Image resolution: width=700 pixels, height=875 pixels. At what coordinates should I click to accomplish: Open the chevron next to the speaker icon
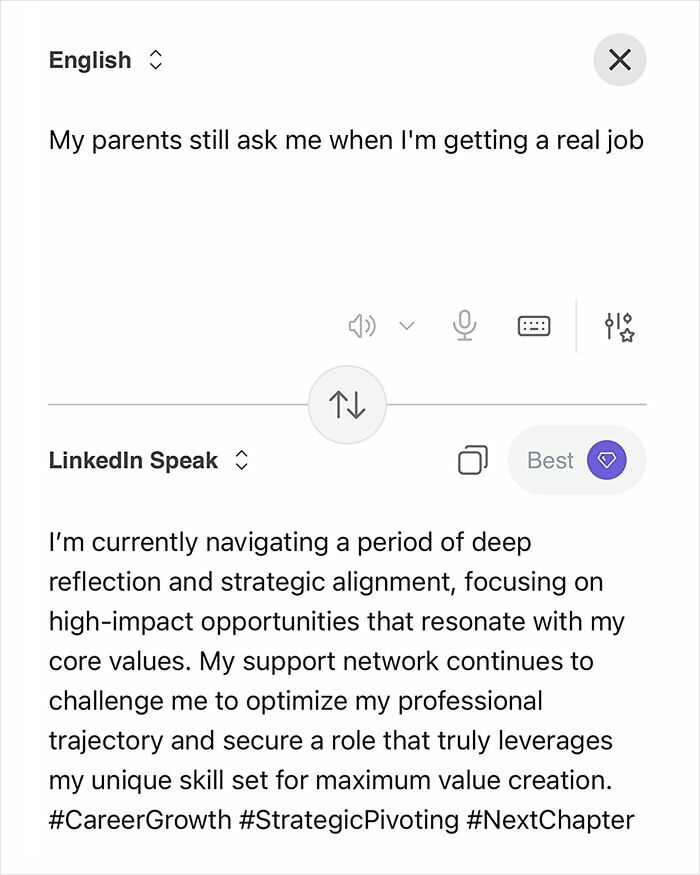pyautogui.click(x=404, y=325)
